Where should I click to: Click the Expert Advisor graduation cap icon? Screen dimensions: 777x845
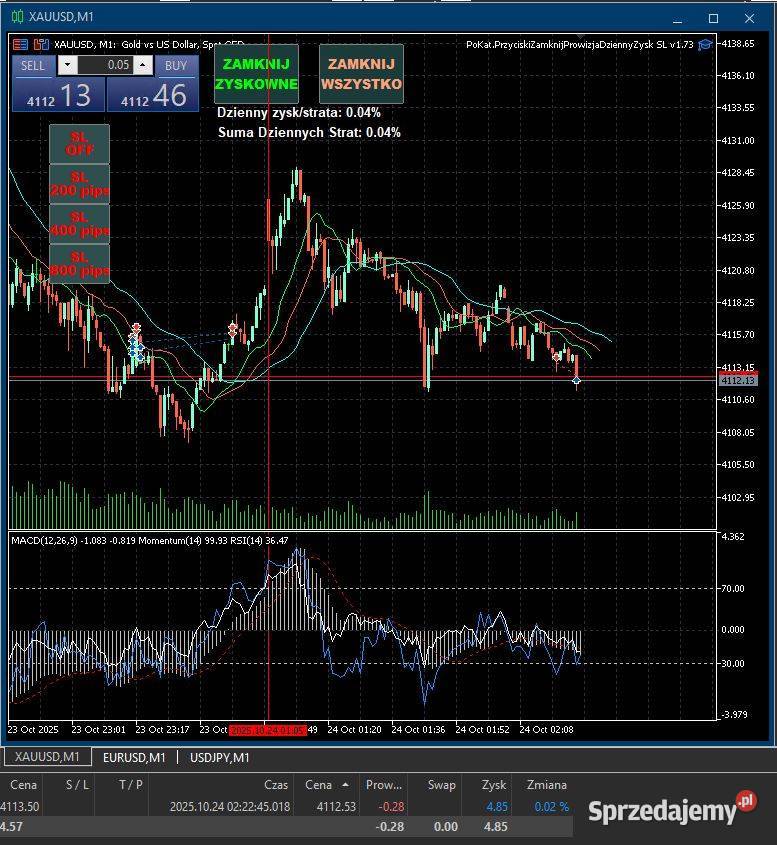pyautogui.click(x=705, y=44)
